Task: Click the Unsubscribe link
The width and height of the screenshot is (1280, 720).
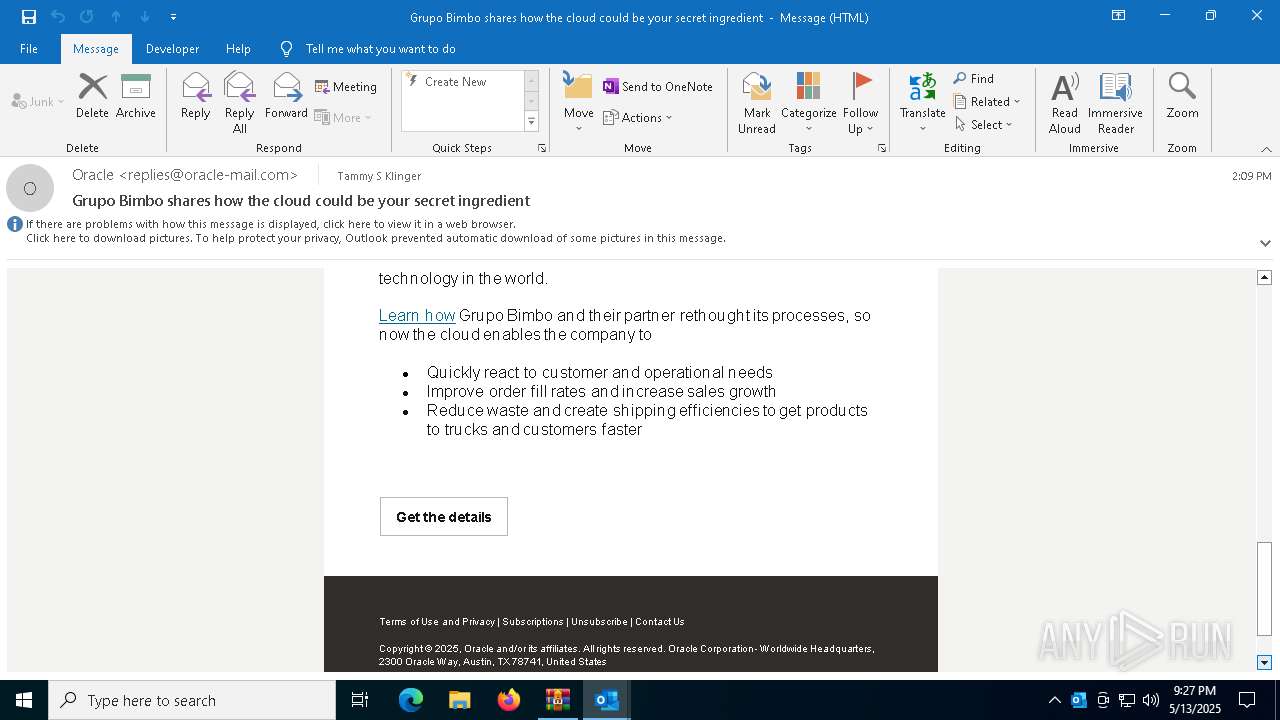Action: [599, 622]
